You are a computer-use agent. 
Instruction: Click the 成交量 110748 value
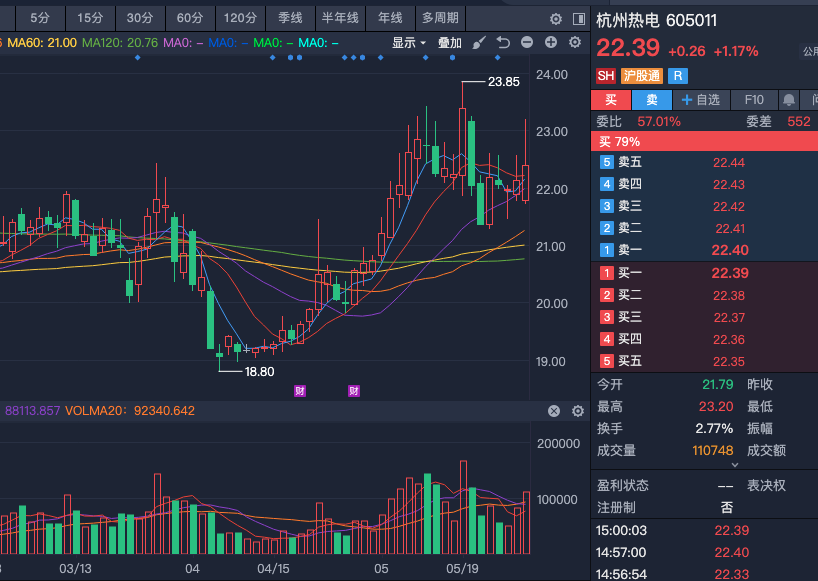tap(713, 450)
